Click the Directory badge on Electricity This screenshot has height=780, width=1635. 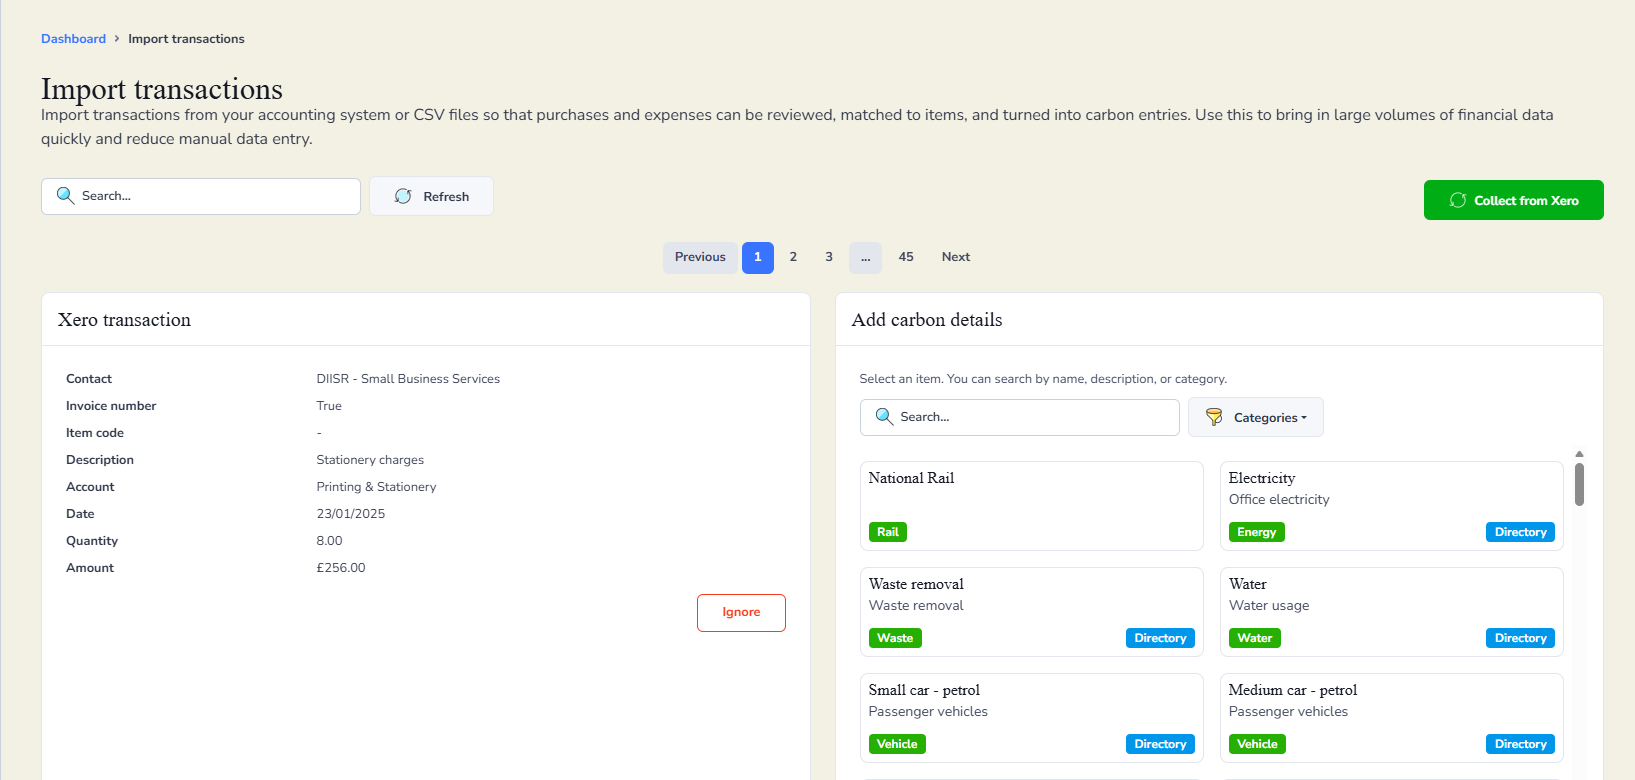[1520, 532]
